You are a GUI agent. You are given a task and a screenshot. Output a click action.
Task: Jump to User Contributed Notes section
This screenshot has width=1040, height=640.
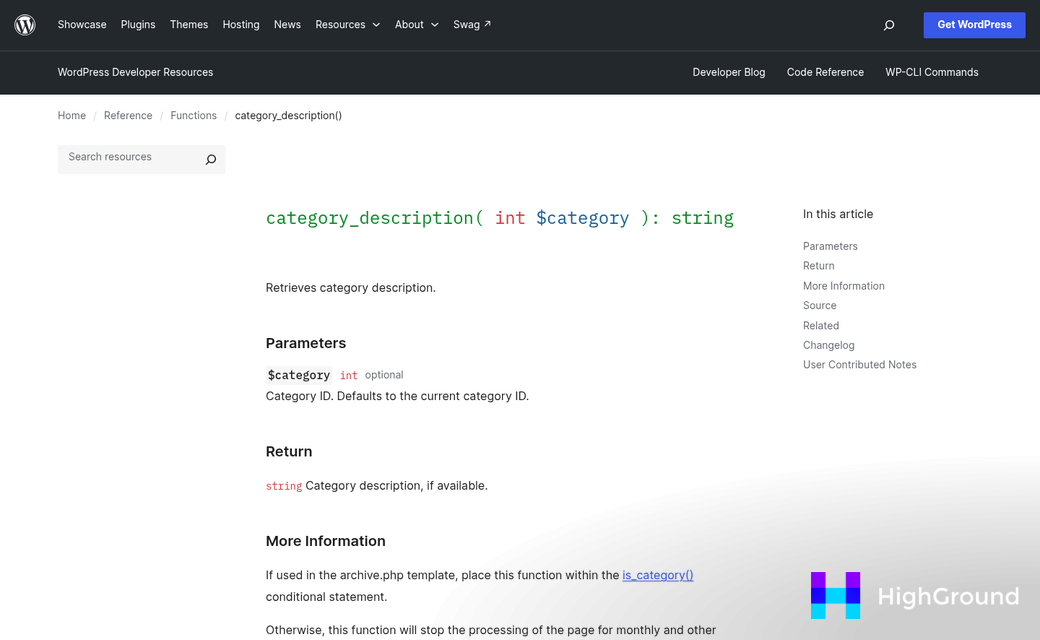point(860,365)
